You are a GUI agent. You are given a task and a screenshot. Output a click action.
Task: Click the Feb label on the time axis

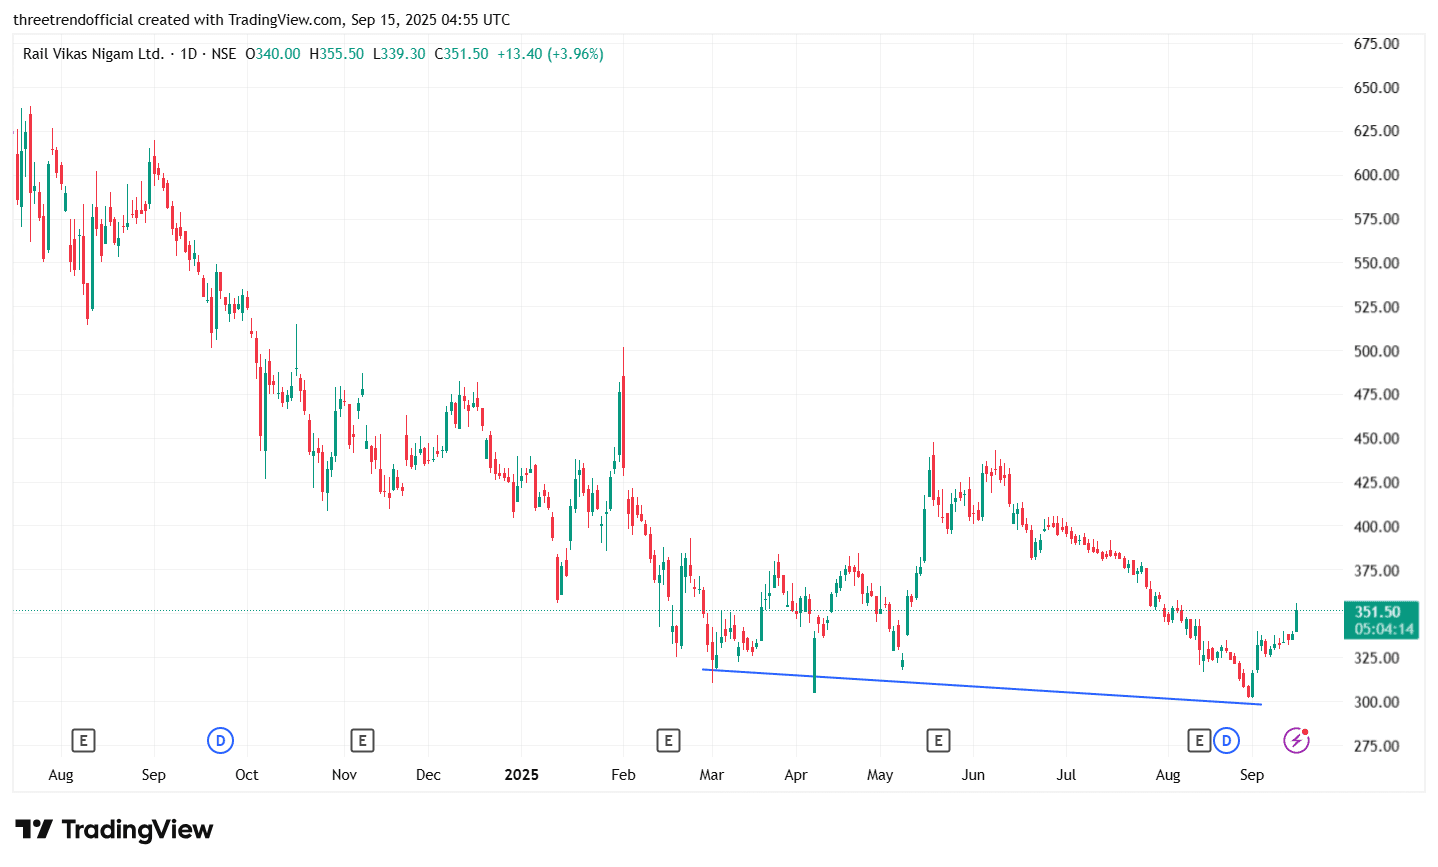[x=623, y=775]
